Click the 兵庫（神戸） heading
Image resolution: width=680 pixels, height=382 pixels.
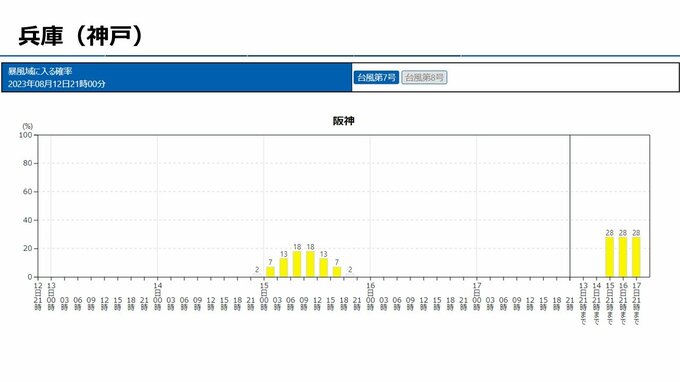tap(81, 36)
